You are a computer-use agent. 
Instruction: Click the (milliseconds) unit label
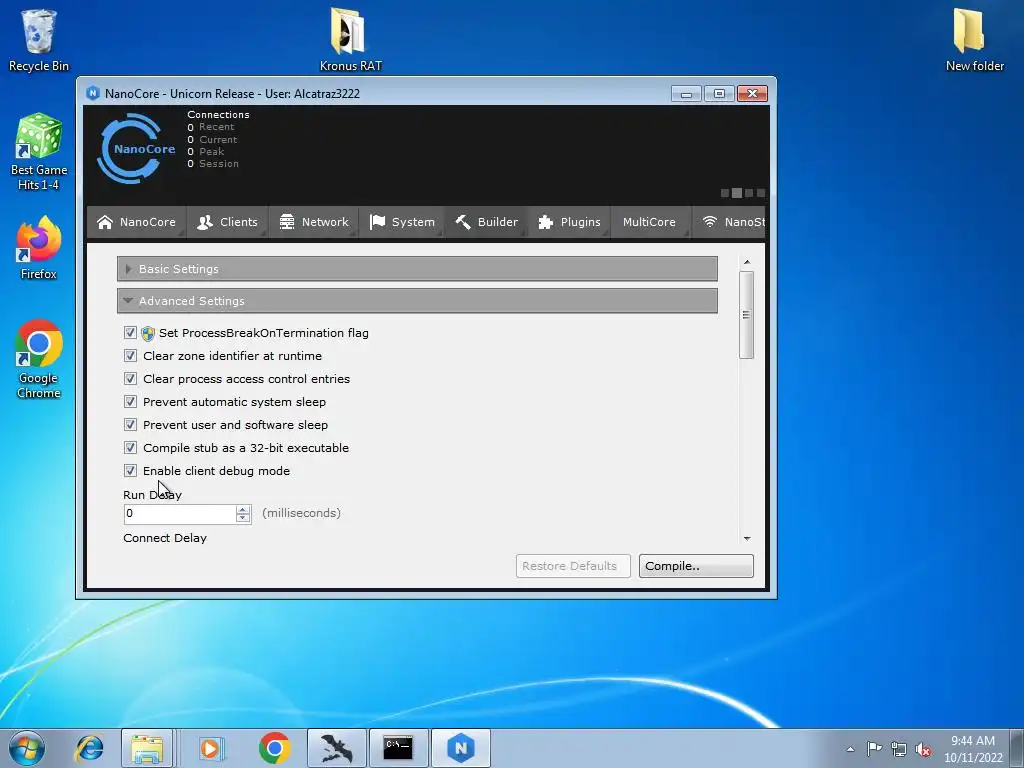pos(301,513)
